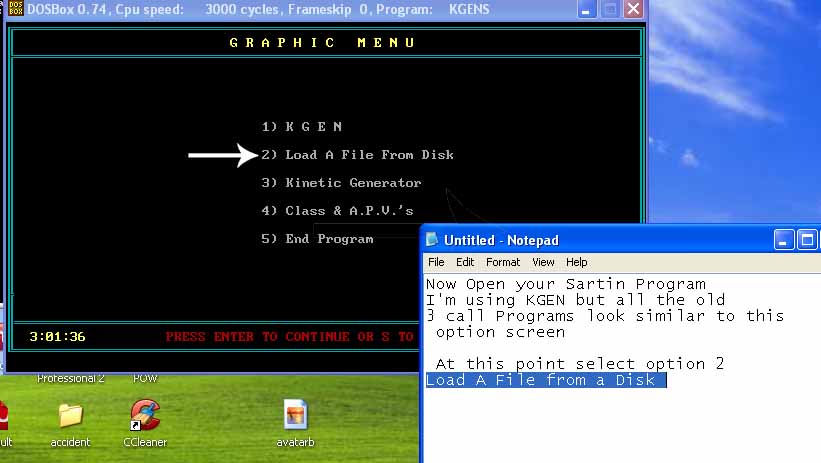This screenshot has height=463, width=821.
Task: Click the red PRESS ENTER TO CONTINUE text
Action: (x=290, y=337)
